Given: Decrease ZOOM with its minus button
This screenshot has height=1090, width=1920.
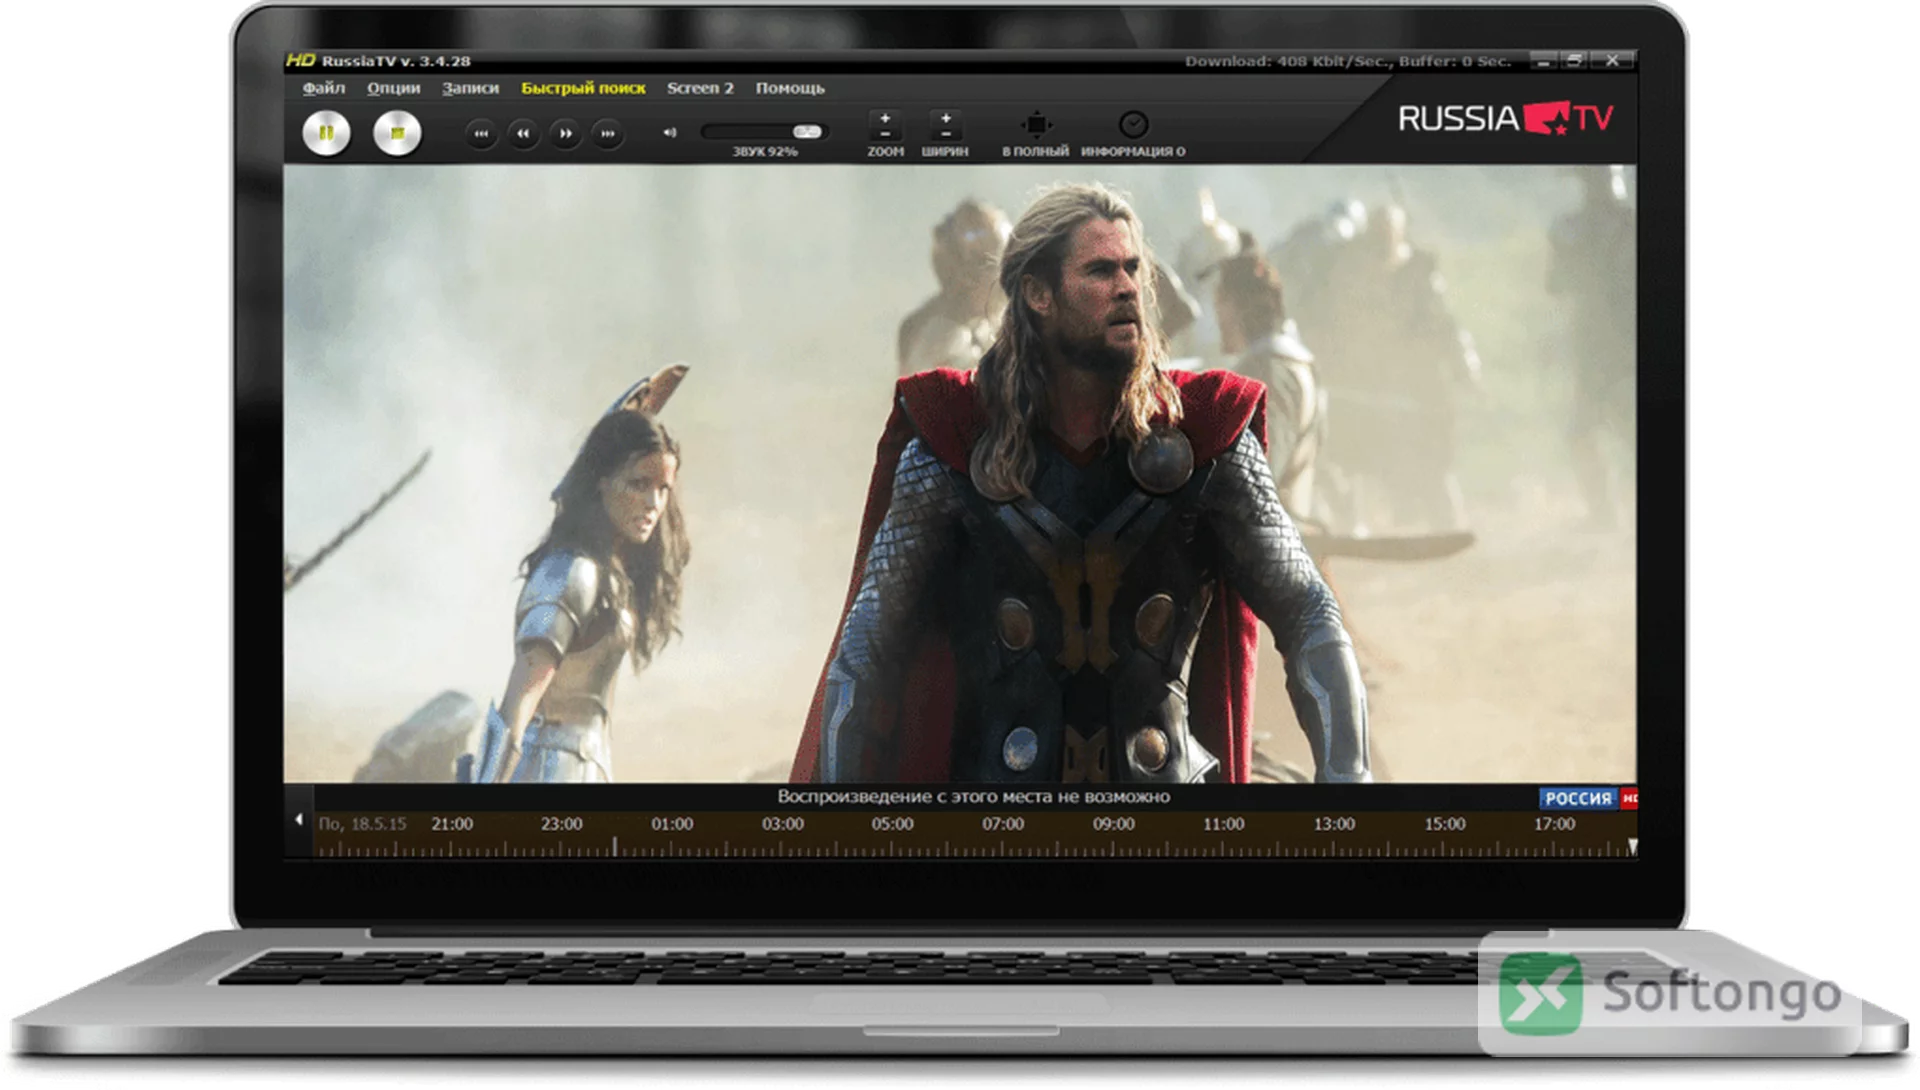Looking at the screenshot, I should point(885,134).
